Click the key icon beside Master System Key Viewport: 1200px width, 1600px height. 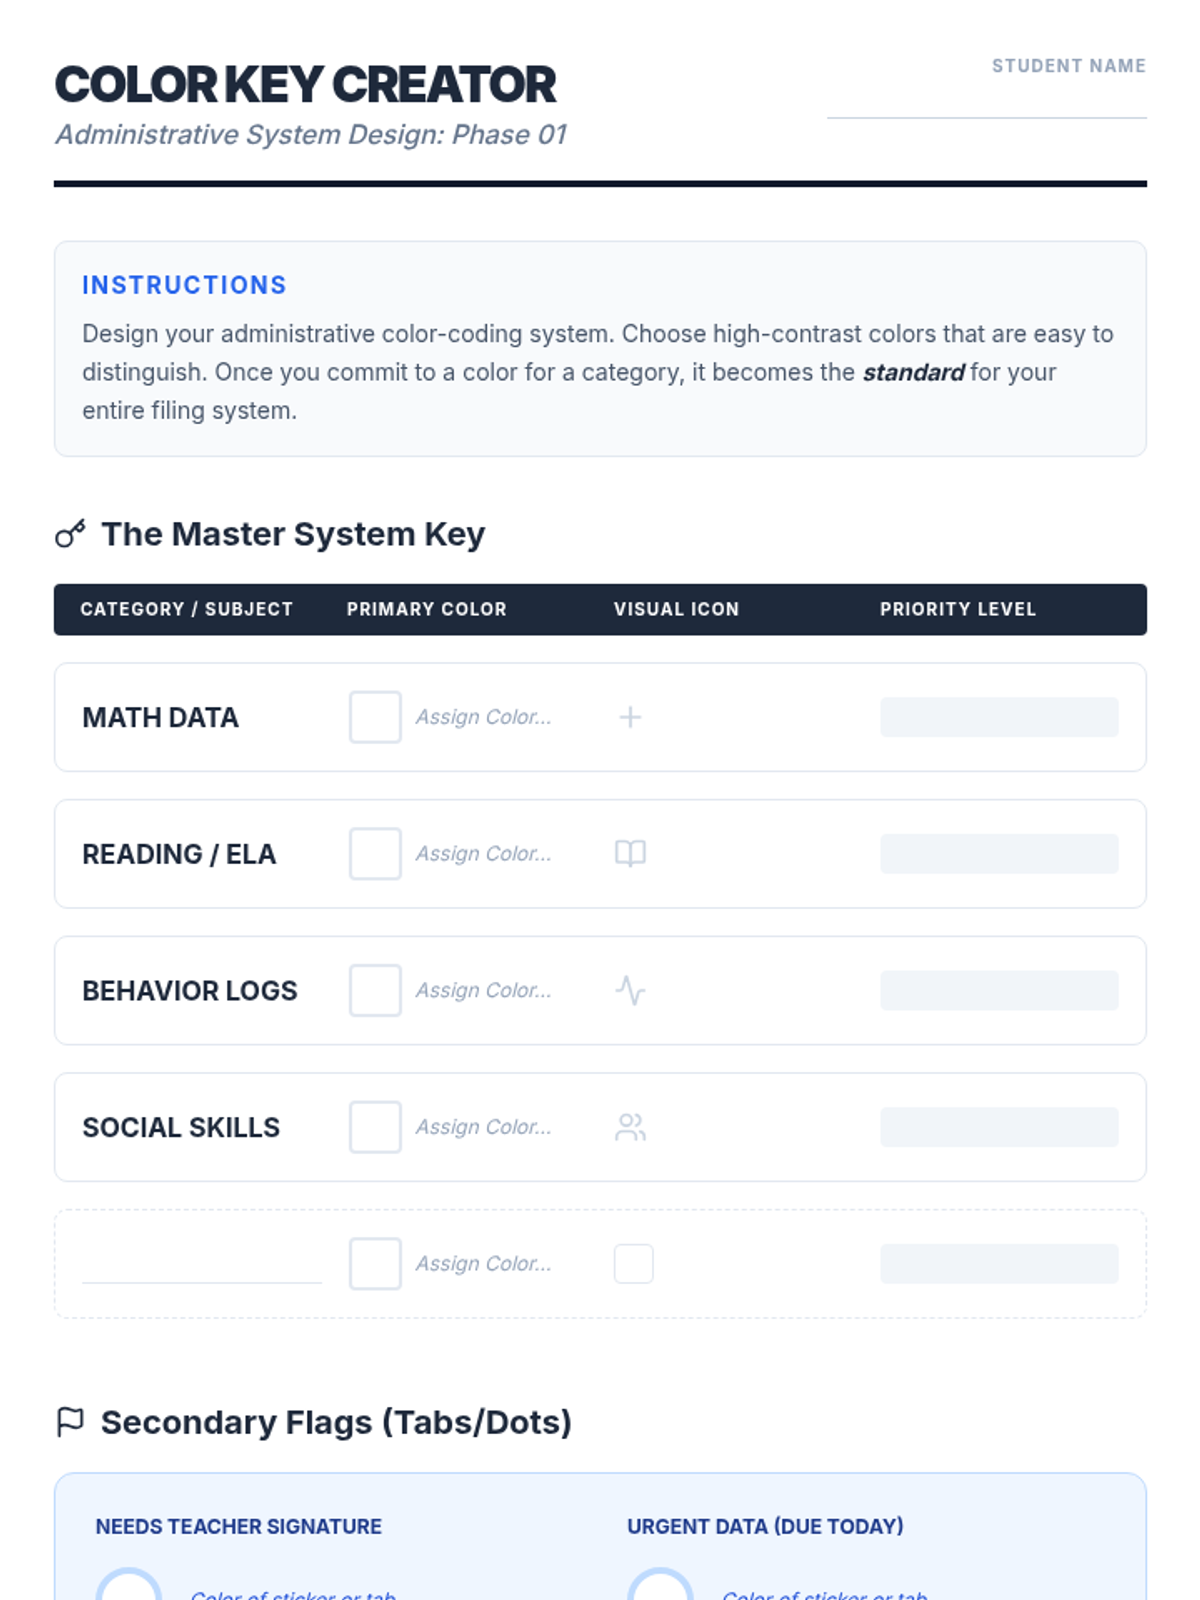[70, 534]
